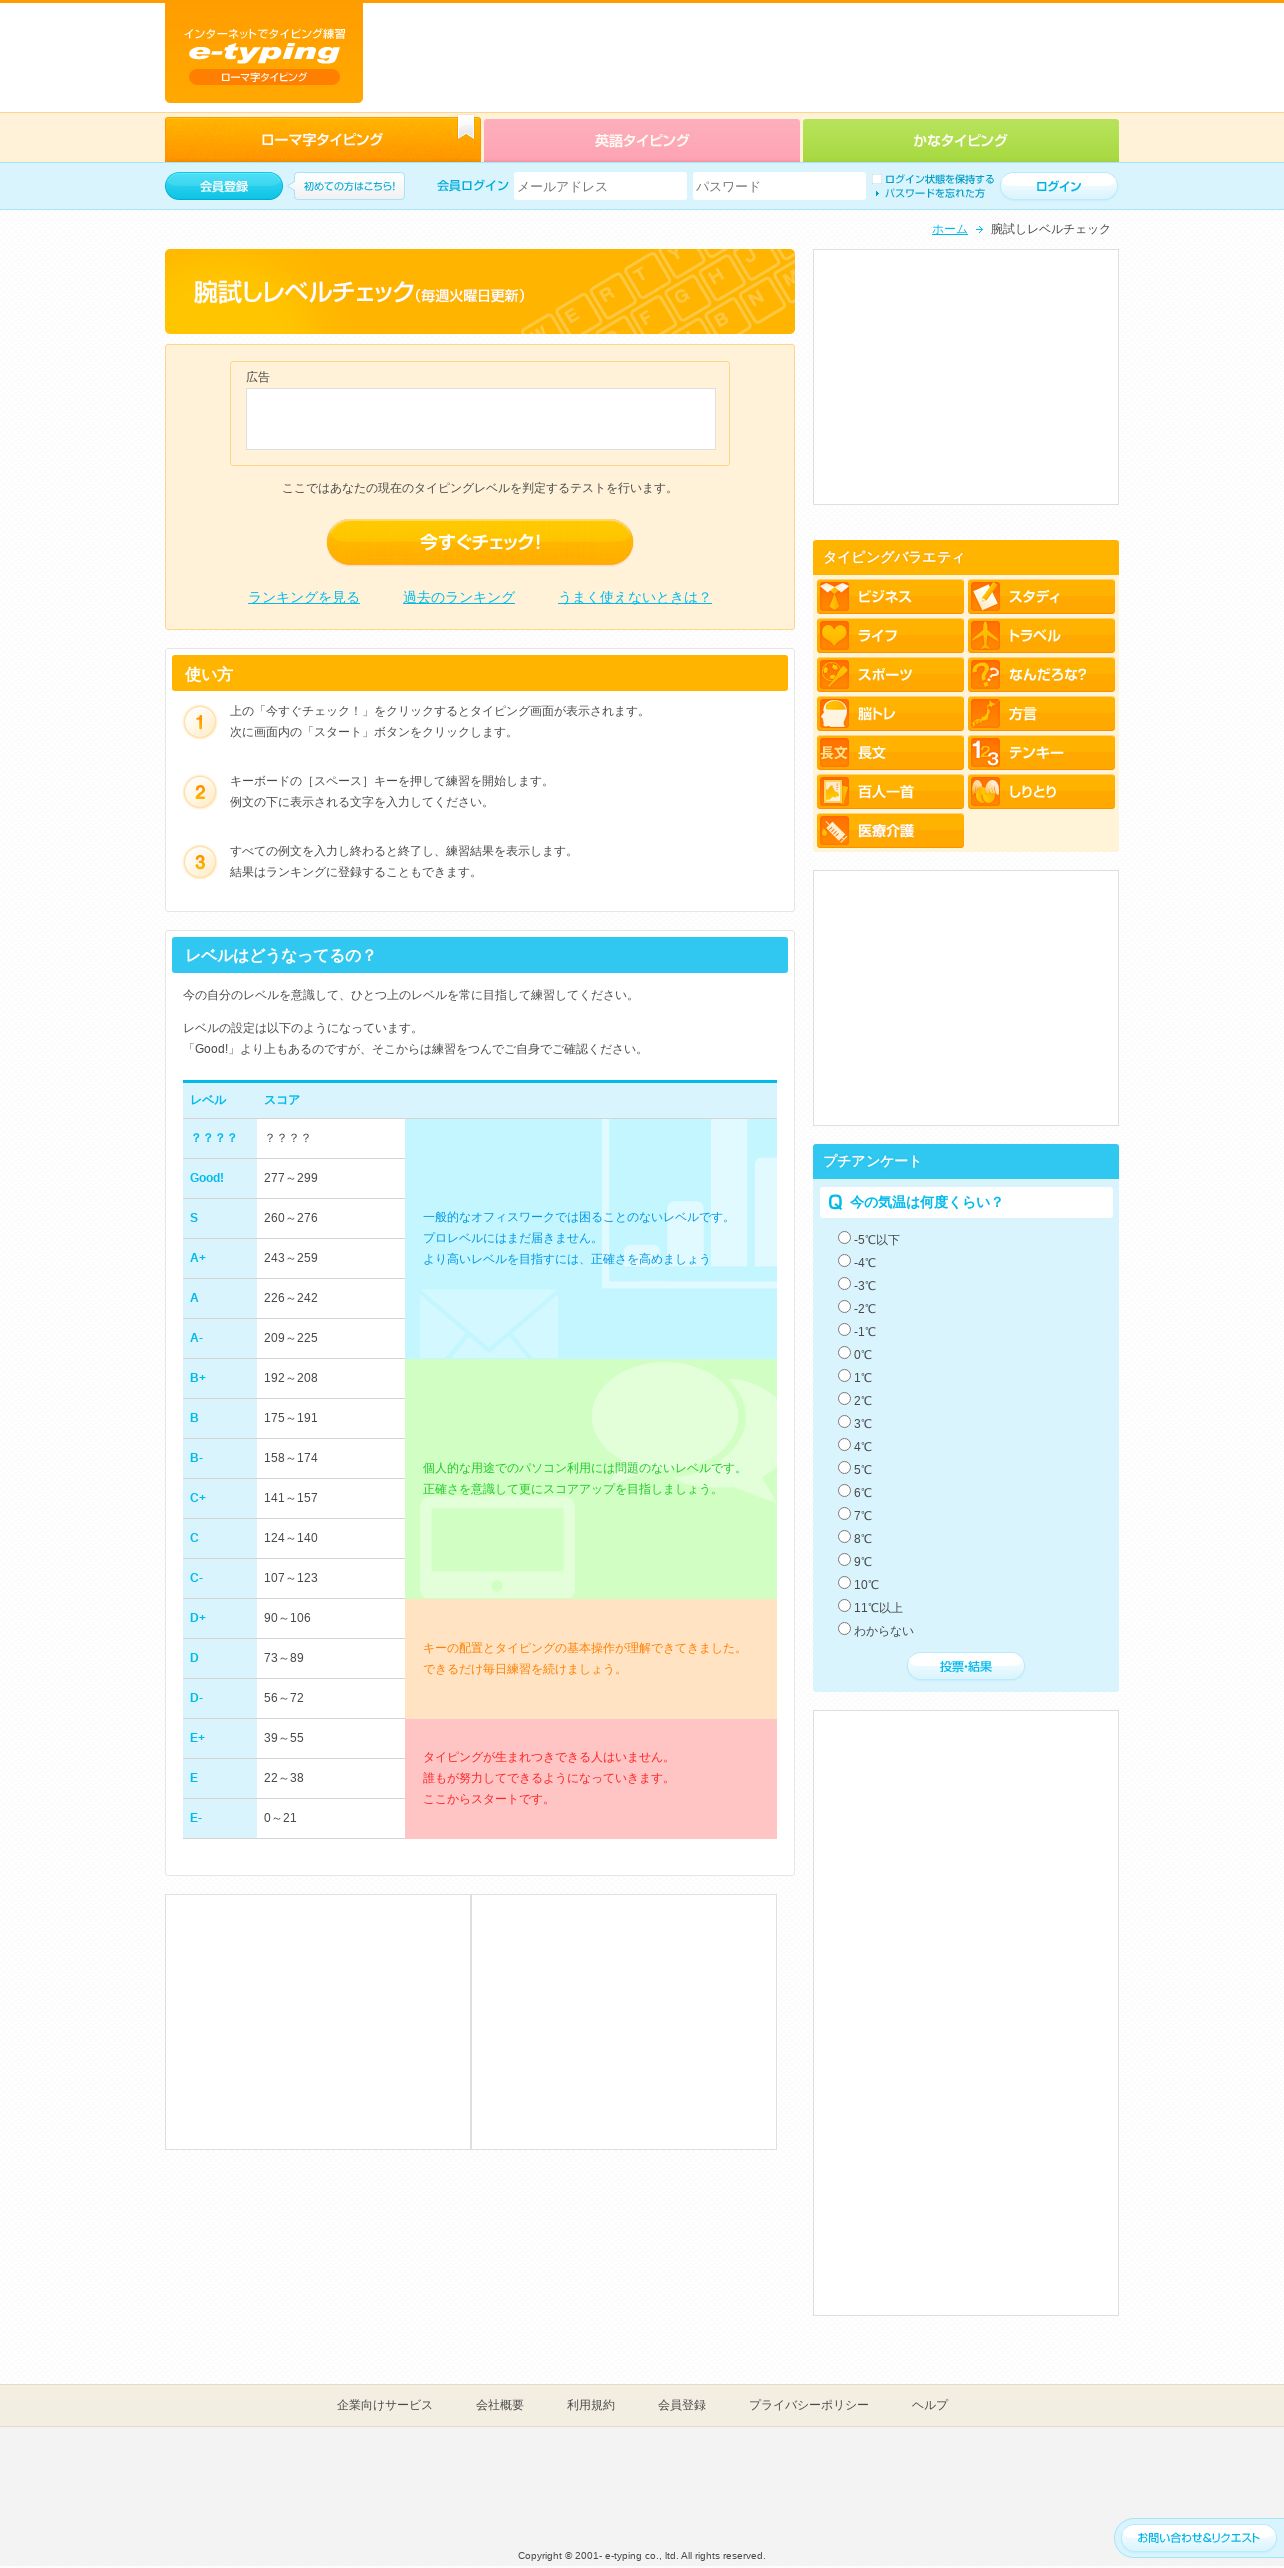Screen dimensions: 1284x2568
Task: Click the A+ level label
Action: pyautogui.click(x=198, y=1258)
